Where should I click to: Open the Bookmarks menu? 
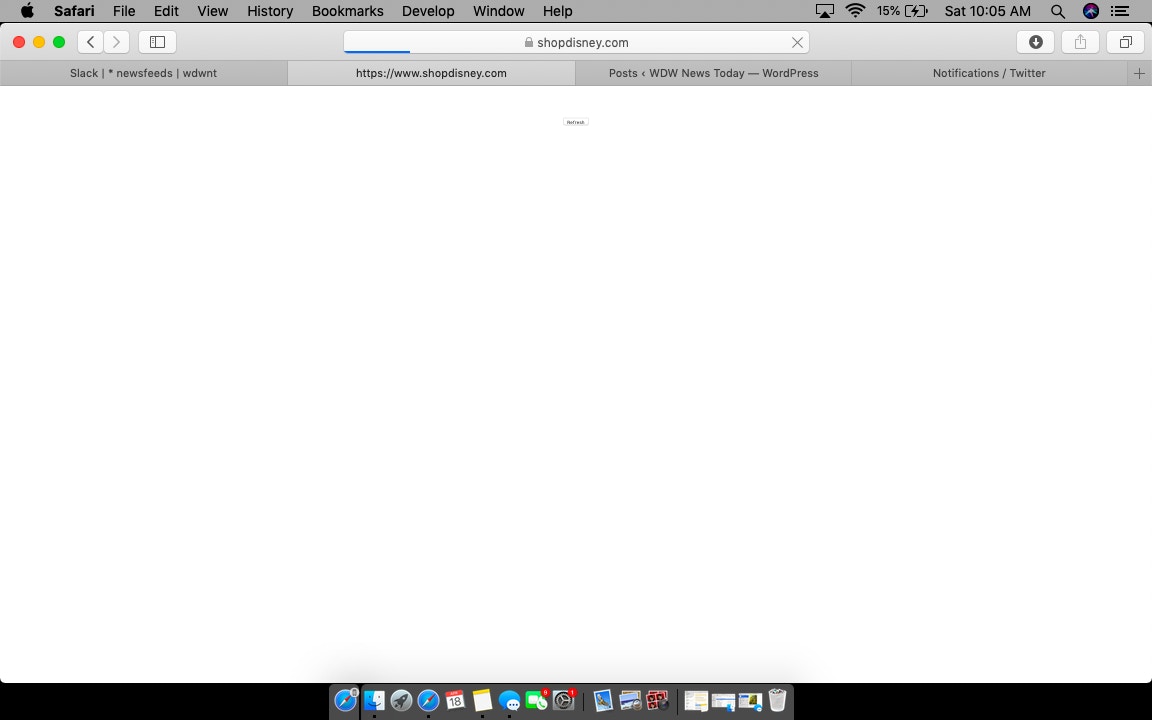[x=348, y=11]
